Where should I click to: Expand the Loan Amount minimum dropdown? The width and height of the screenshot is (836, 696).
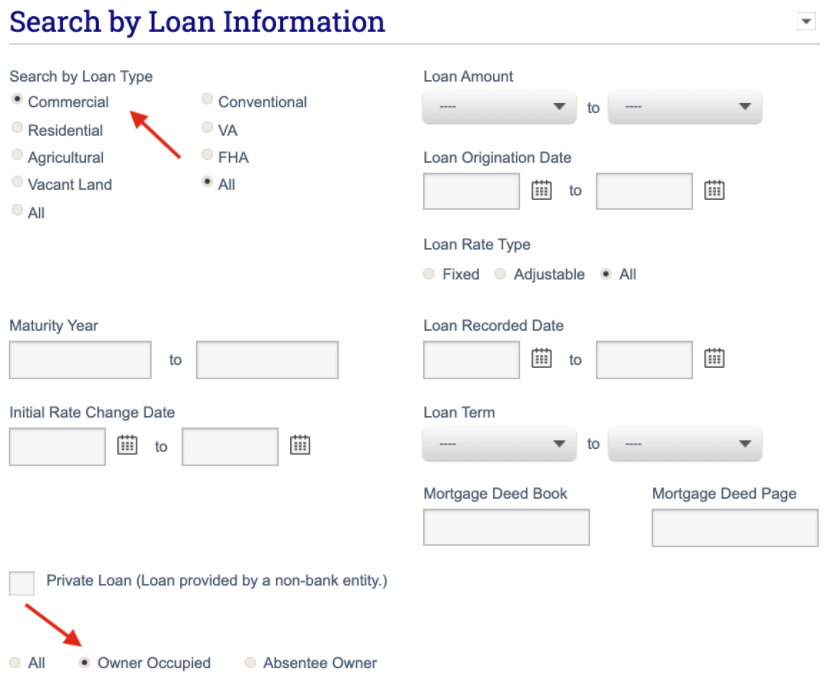tap(499, 107)
